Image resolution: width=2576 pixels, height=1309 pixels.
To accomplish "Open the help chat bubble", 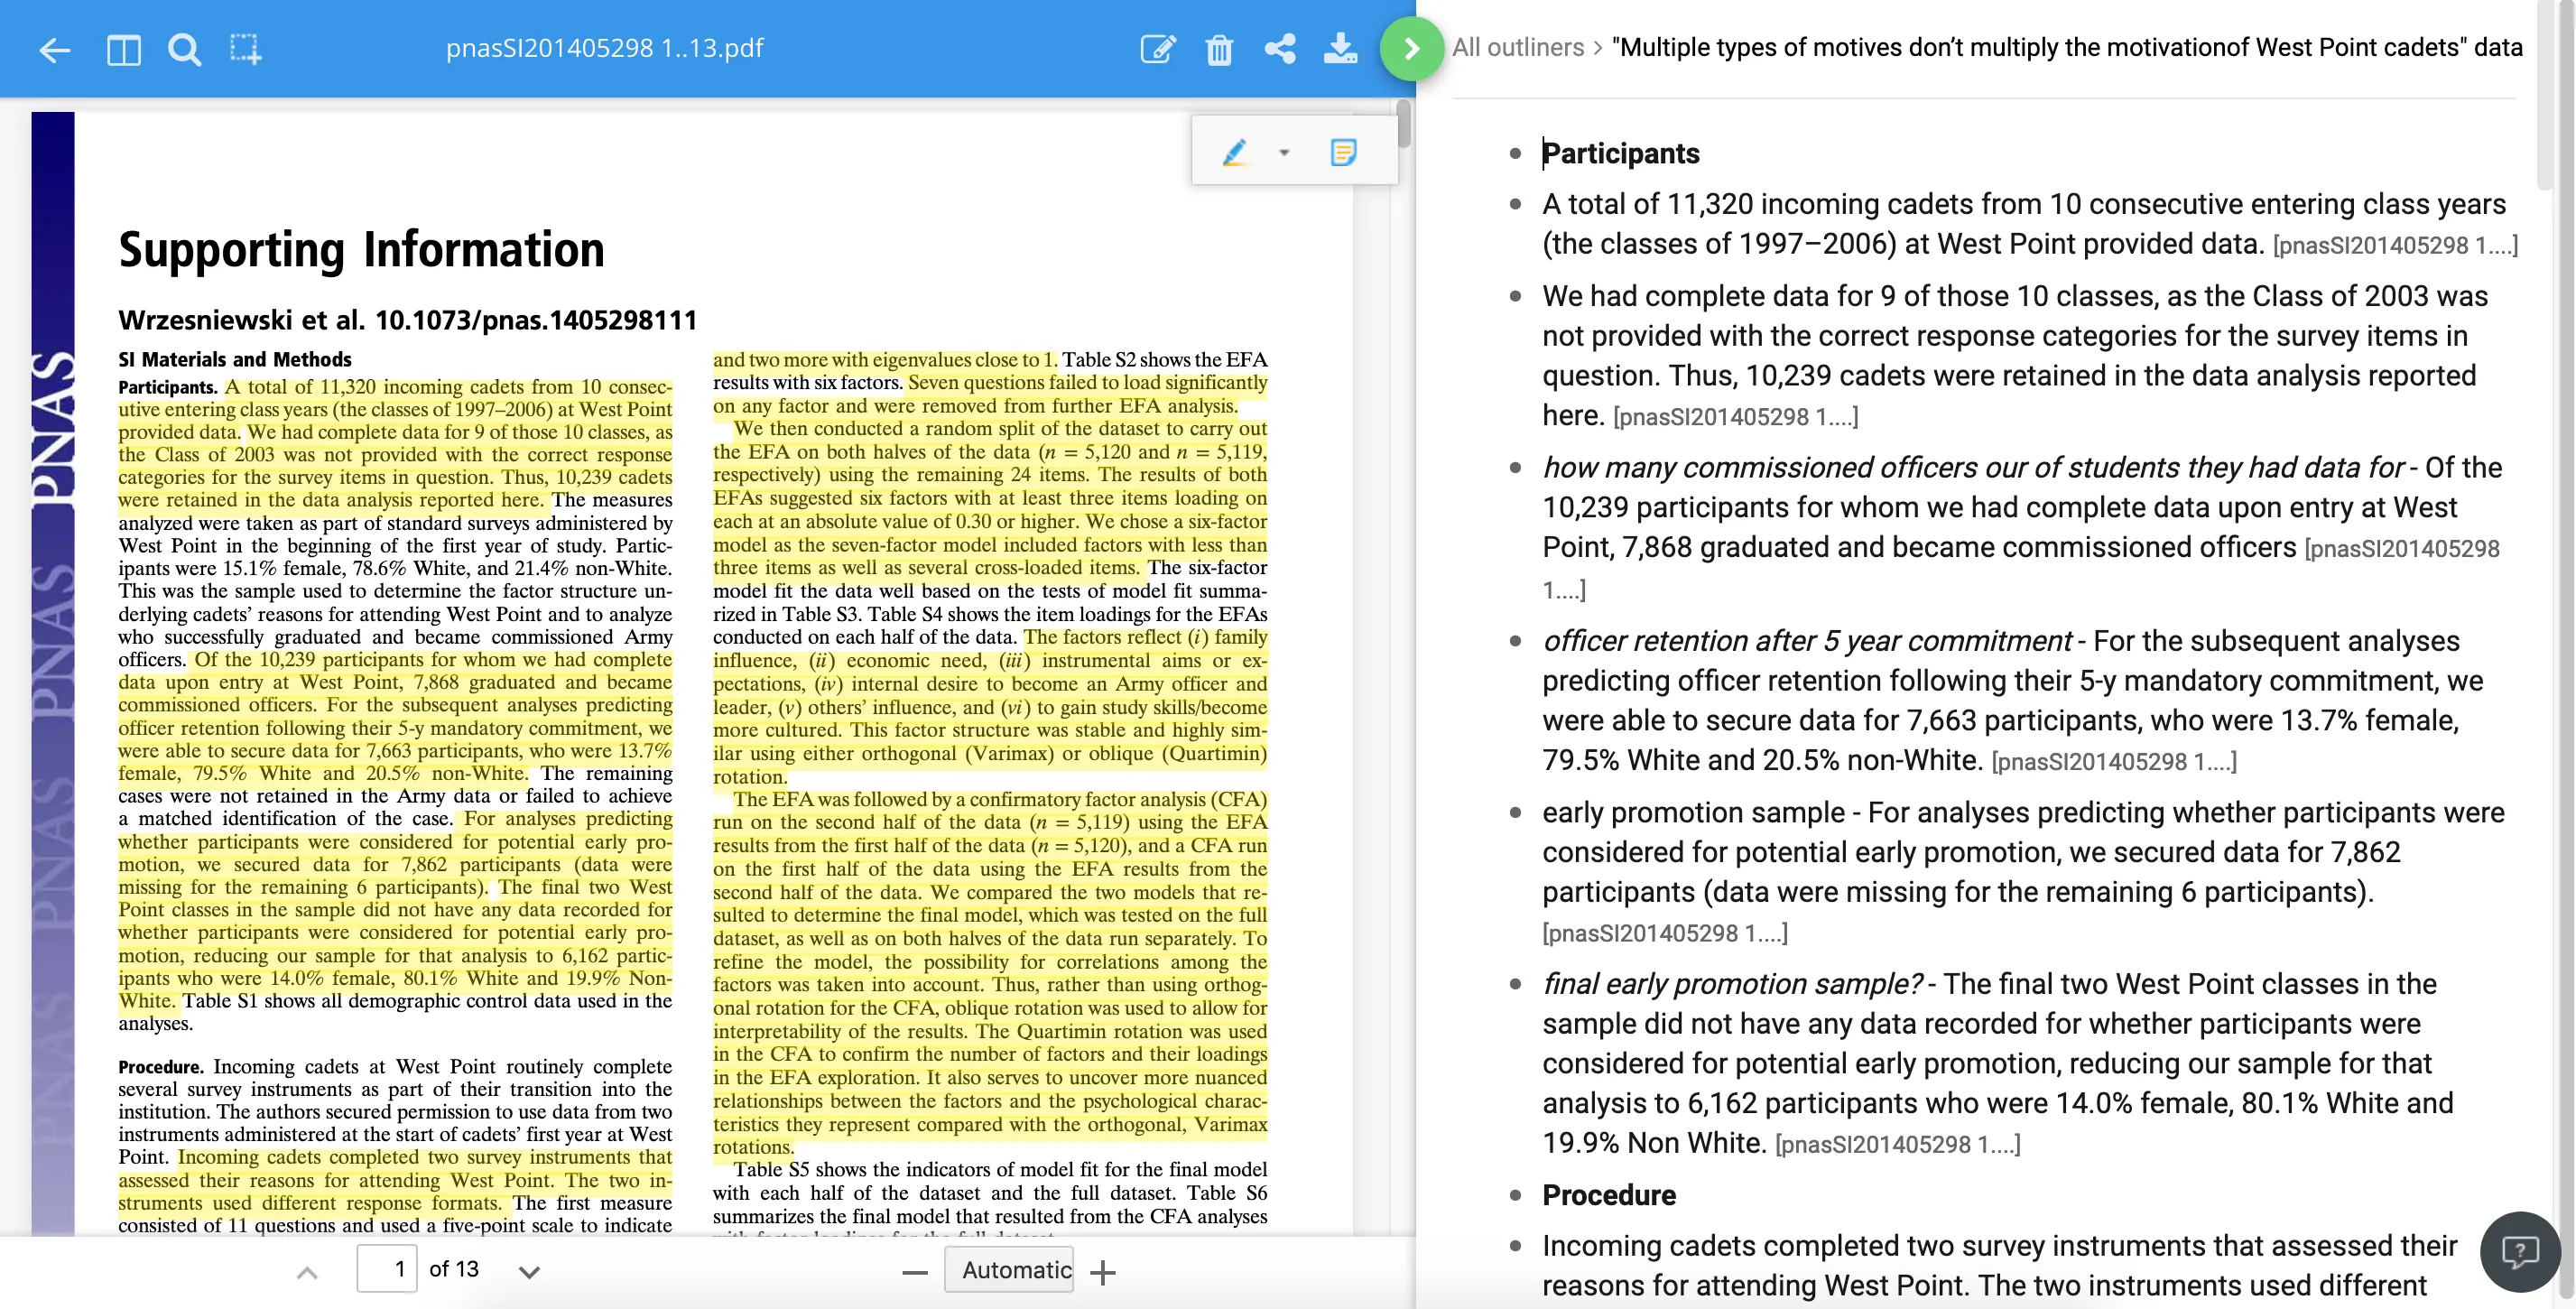I will 2518,1251.
